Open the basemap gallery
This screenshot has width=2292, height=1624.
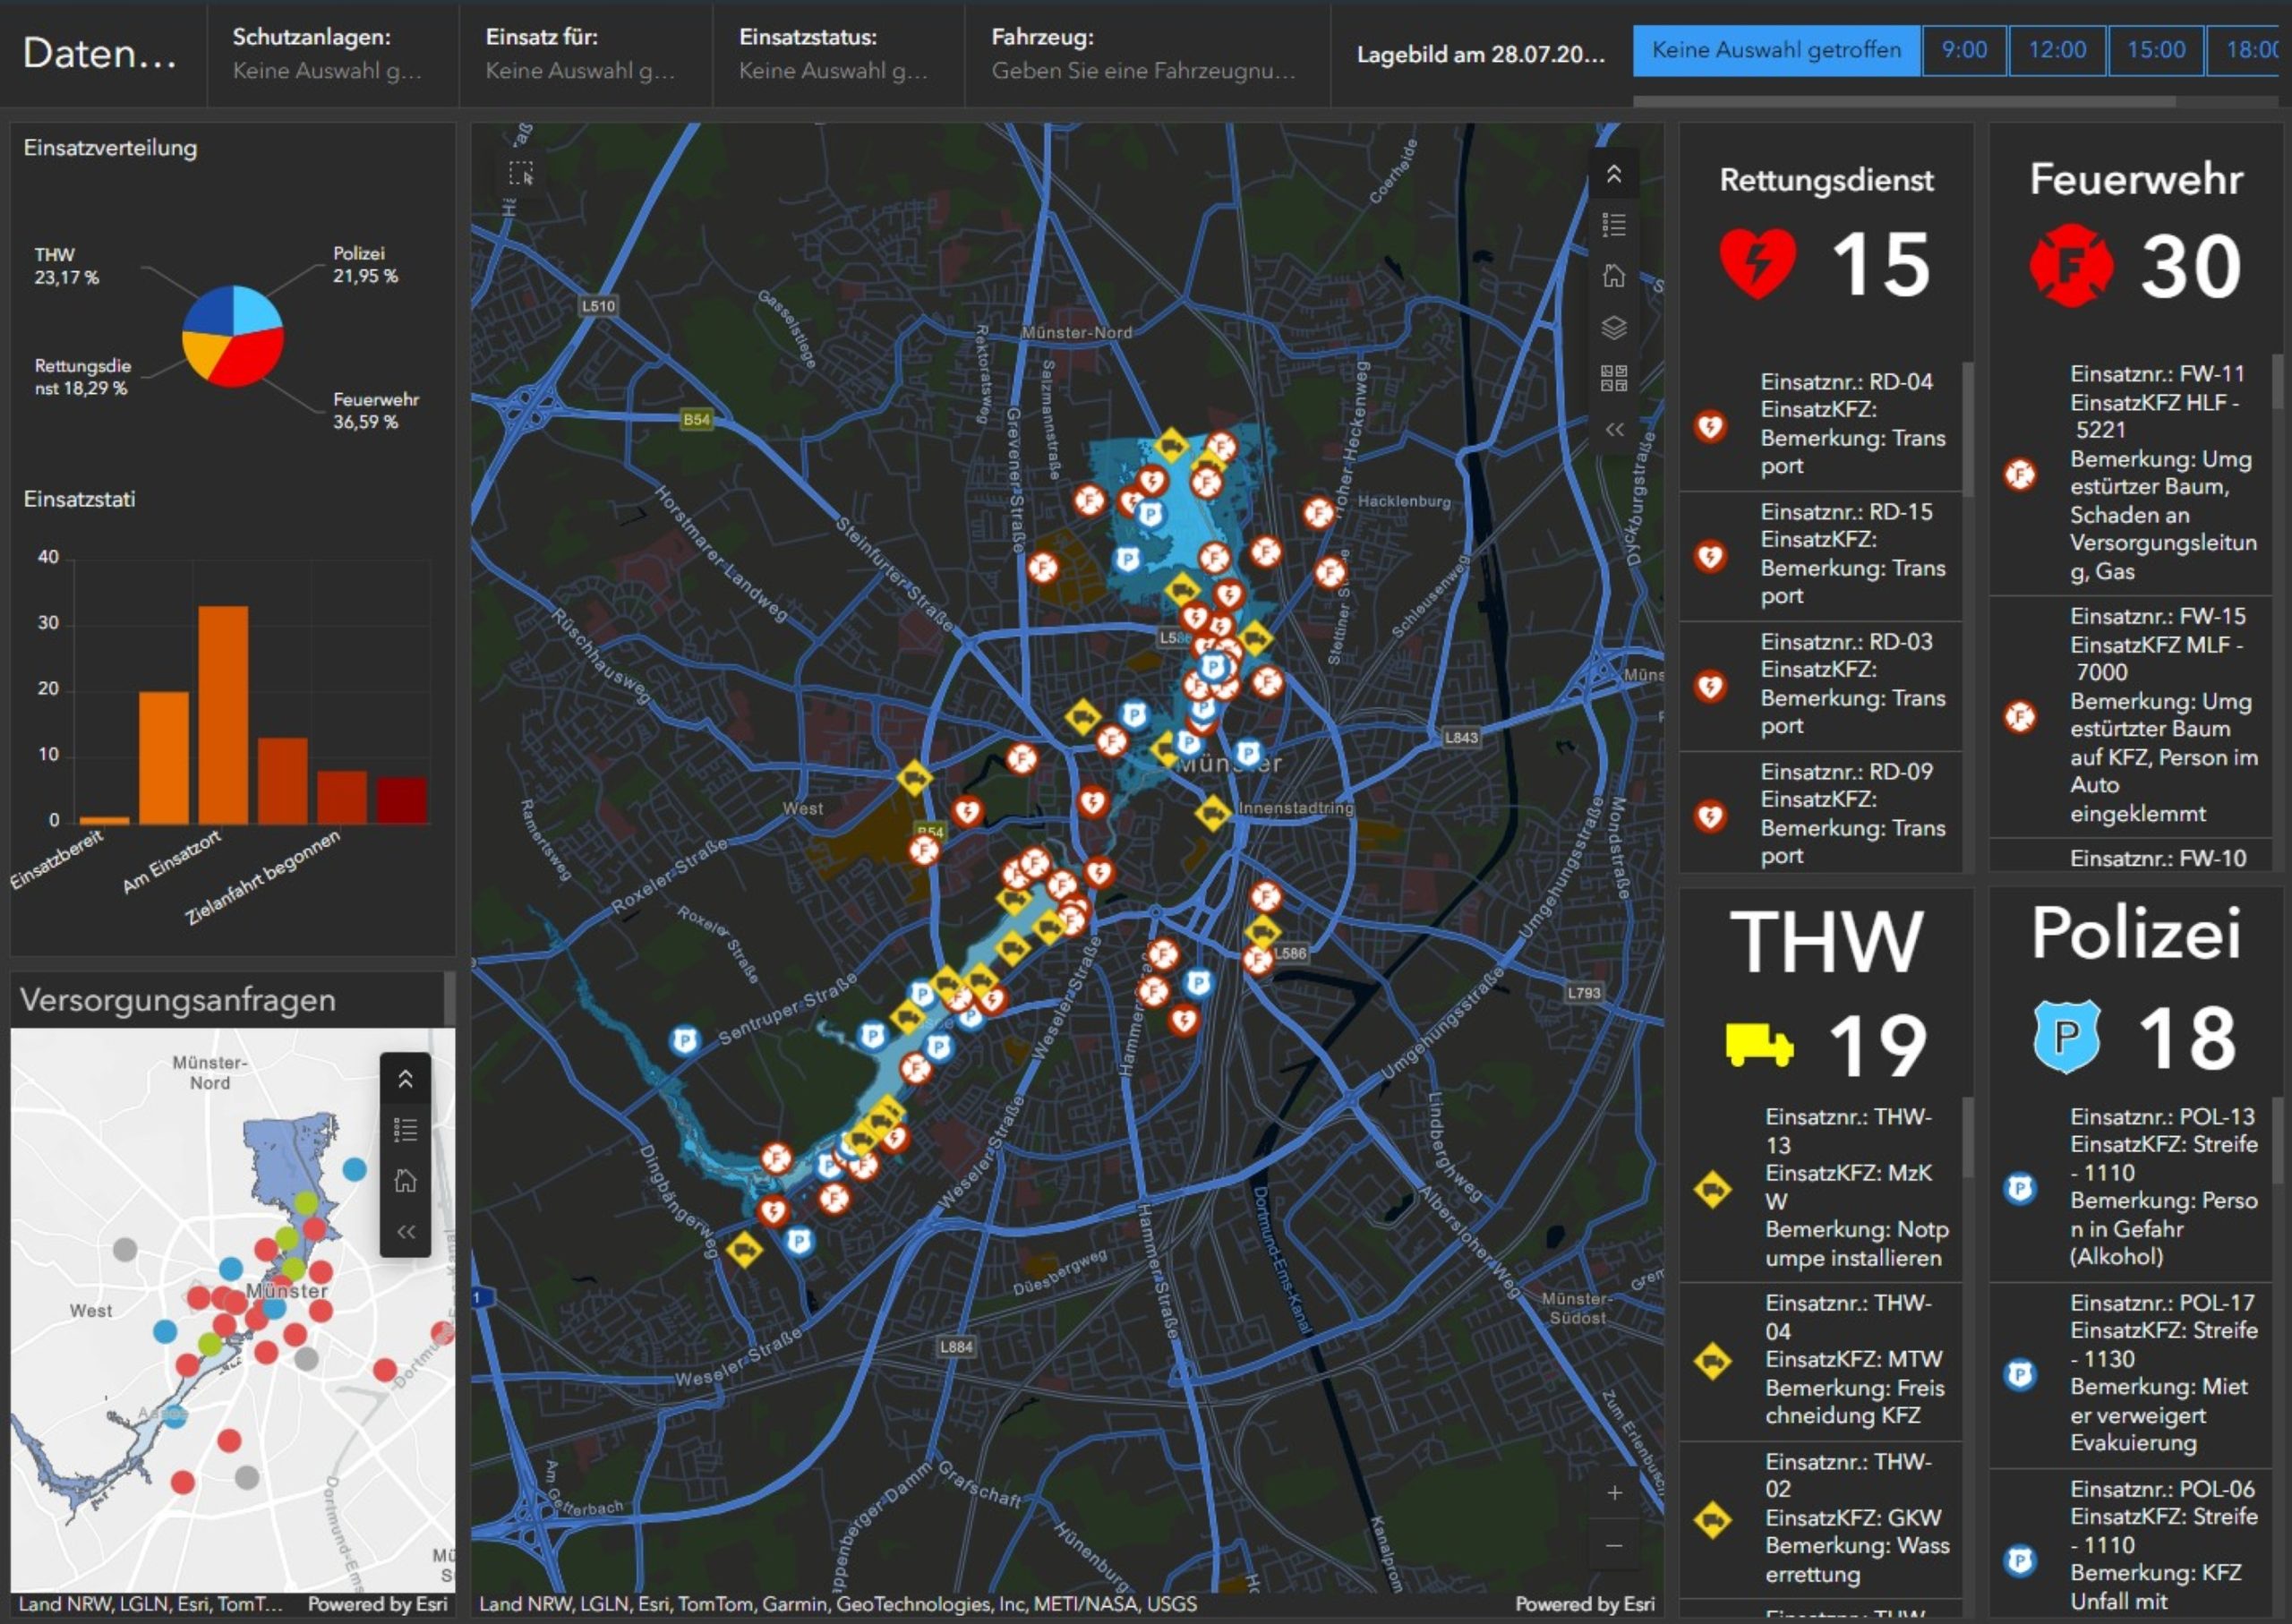pos(1613,378)
